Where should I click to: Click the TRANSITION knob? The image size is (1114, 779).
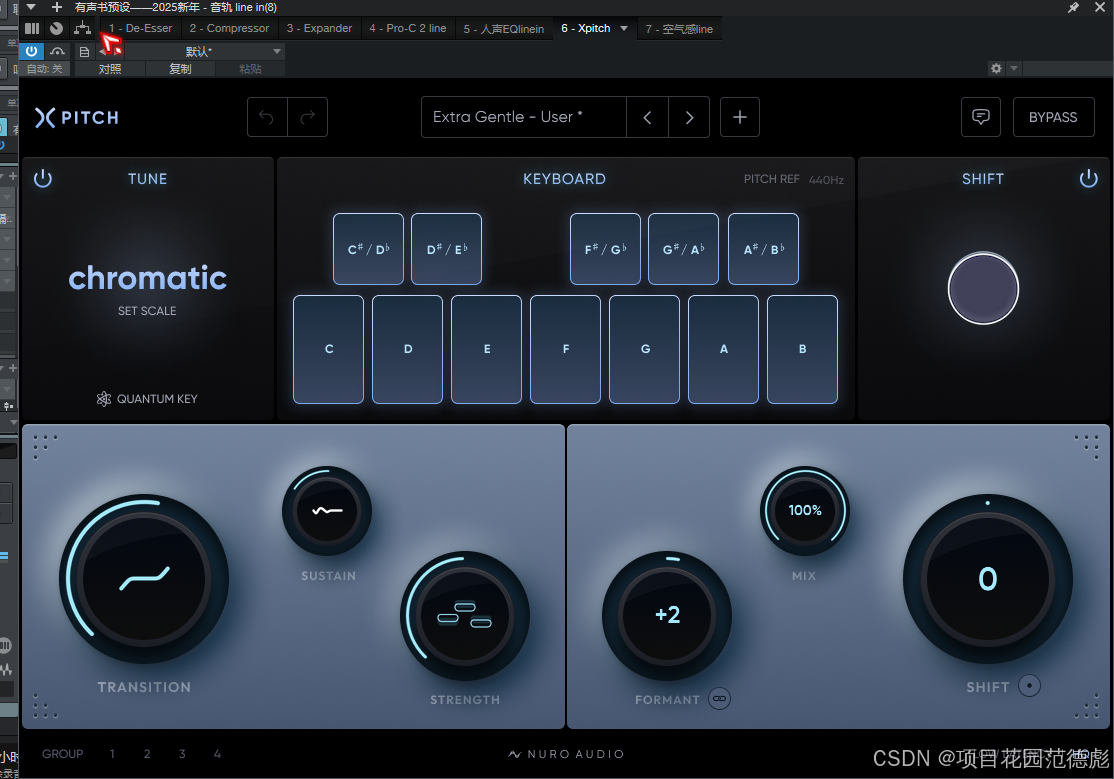(x=144, y=579)
